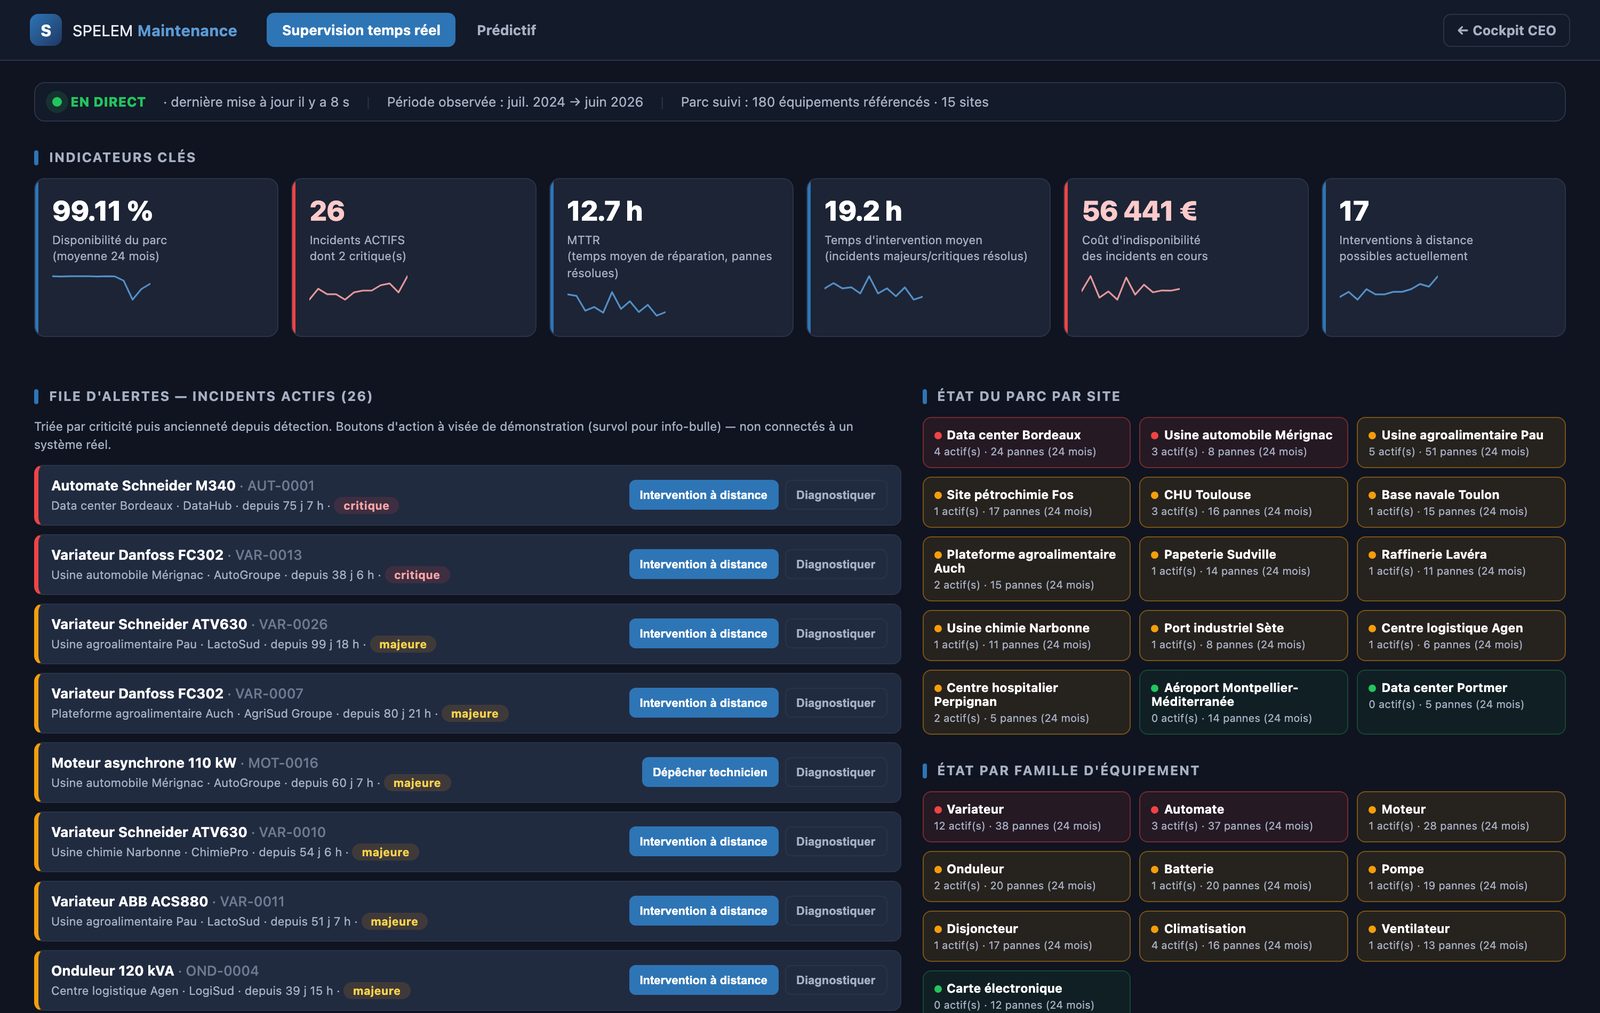The height and width of the screenshot is (1013, 1600).
Task: Click the availability sparkline in the 99.11 % card
Action: (x=101, y=288)
